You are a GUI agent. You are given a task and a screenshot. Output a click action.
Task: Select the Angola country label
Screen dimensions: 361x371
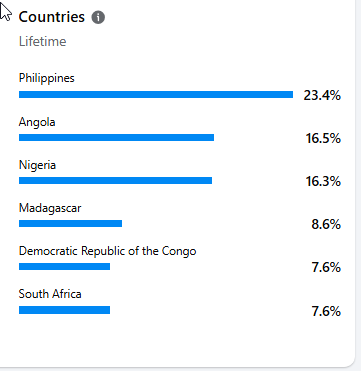pos(37,122)
